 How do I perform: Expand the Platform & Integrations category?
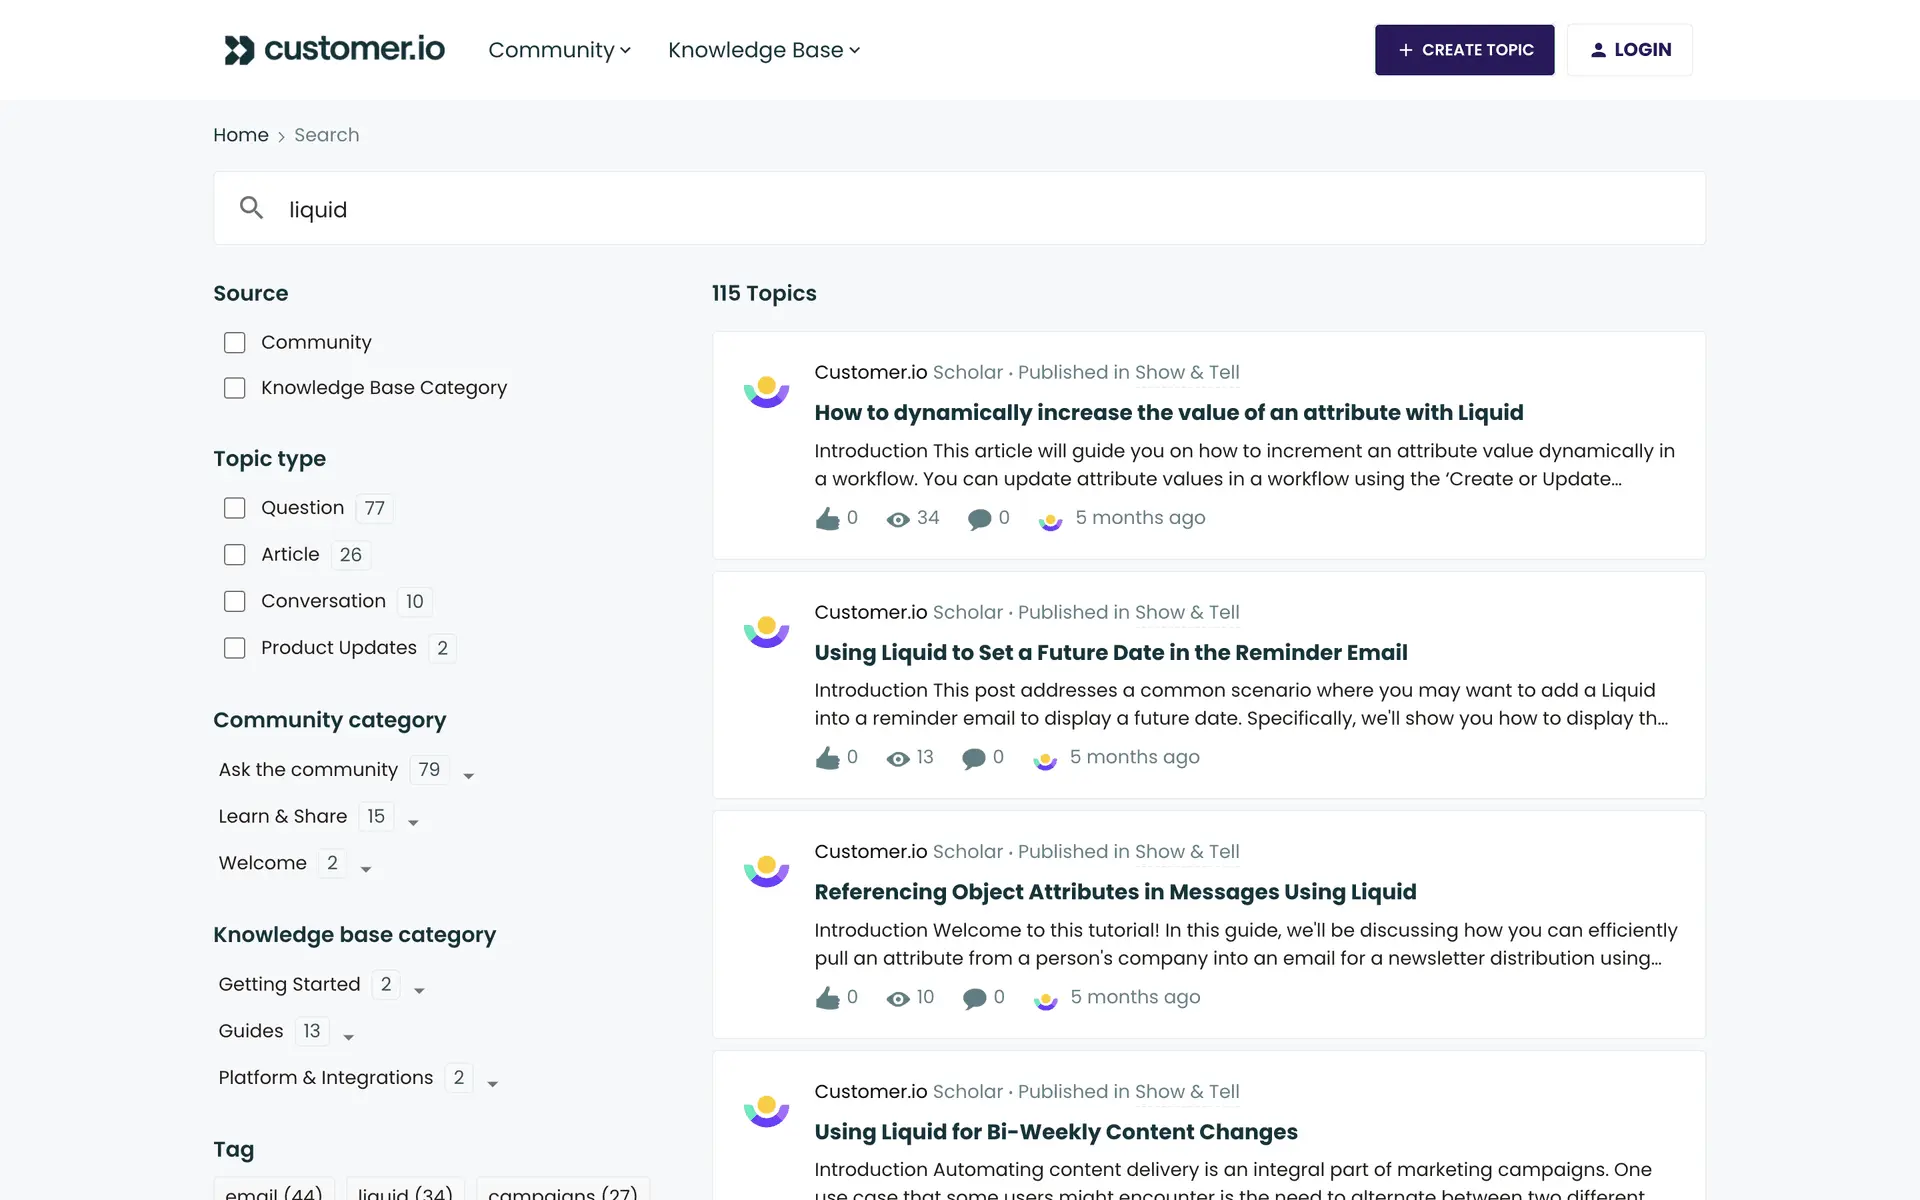[x=492, y=1084]
